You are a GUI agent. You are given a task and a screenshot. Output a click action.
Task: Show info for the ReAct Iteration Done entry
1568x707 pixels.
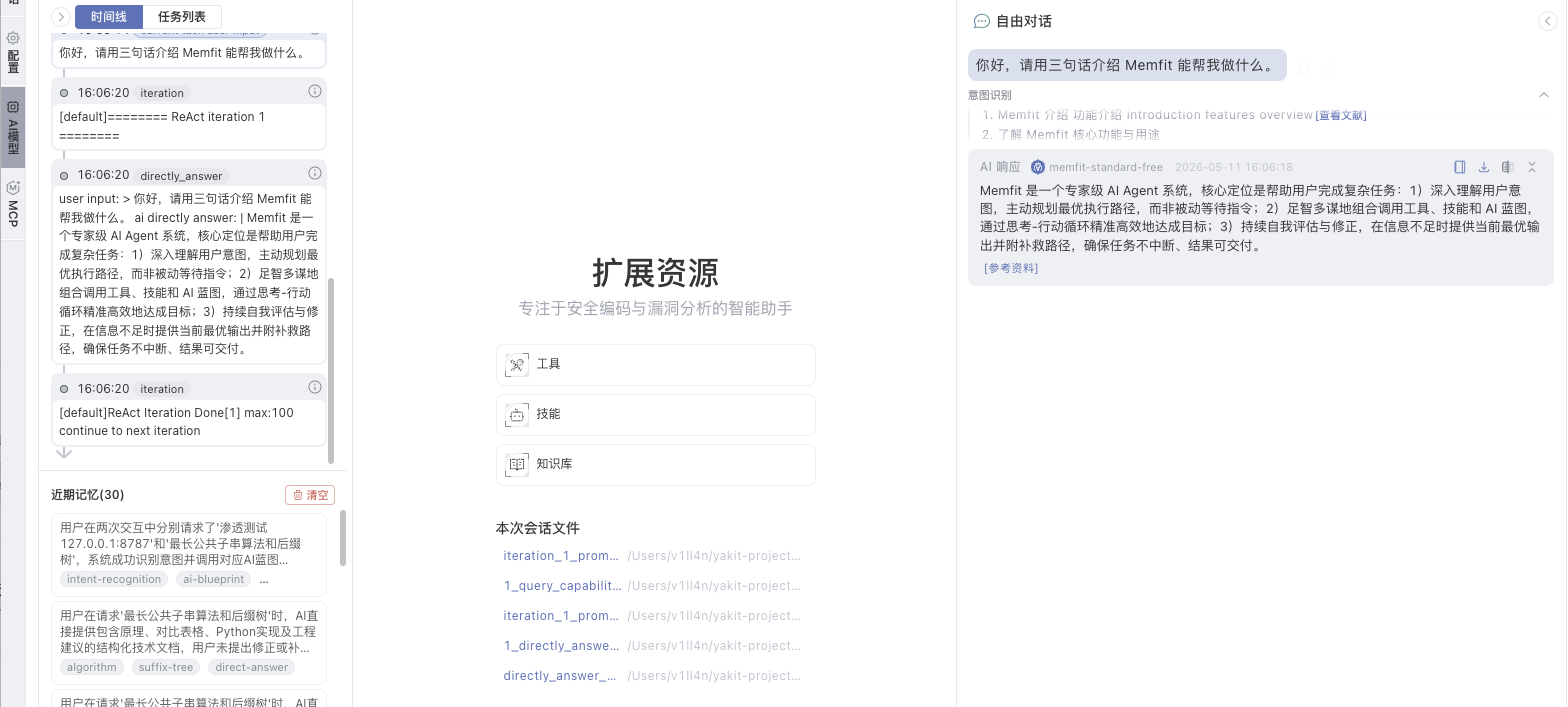[x=314, y=387]
